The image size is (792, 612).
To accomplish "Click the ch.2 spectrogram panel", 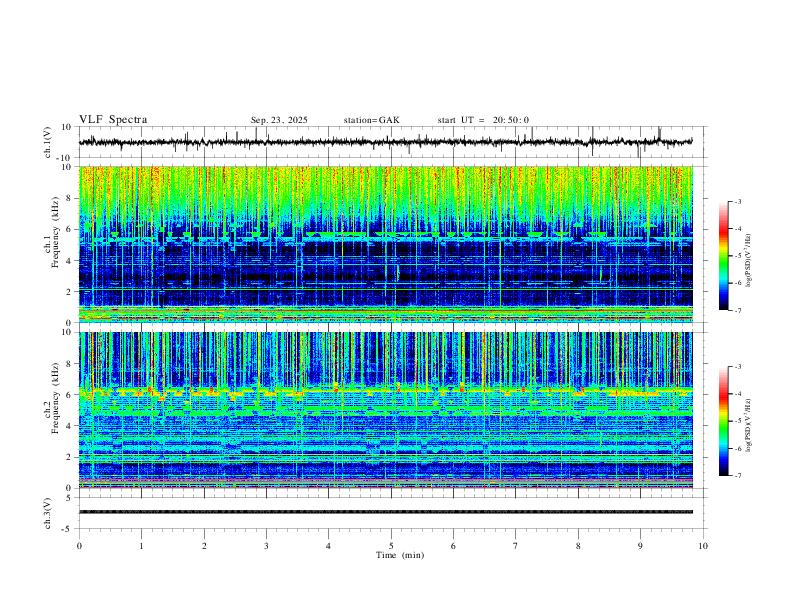I will 385,410.
